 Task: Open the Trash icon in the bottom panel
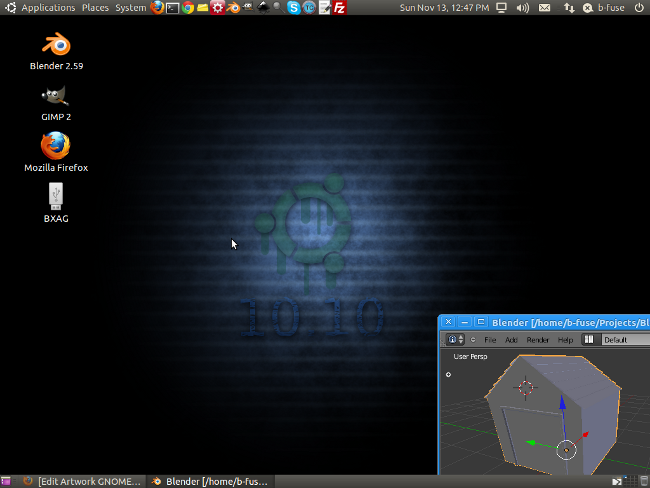(644, 481)
